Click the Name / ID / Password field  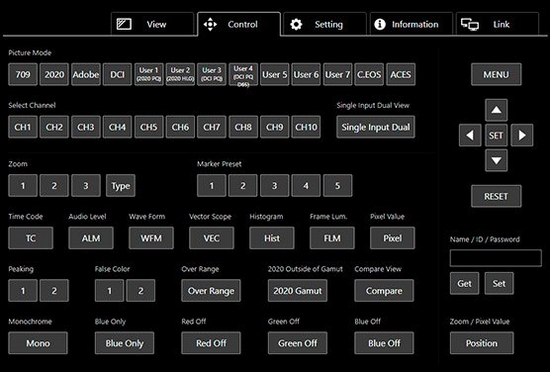(x=496, y=258)
